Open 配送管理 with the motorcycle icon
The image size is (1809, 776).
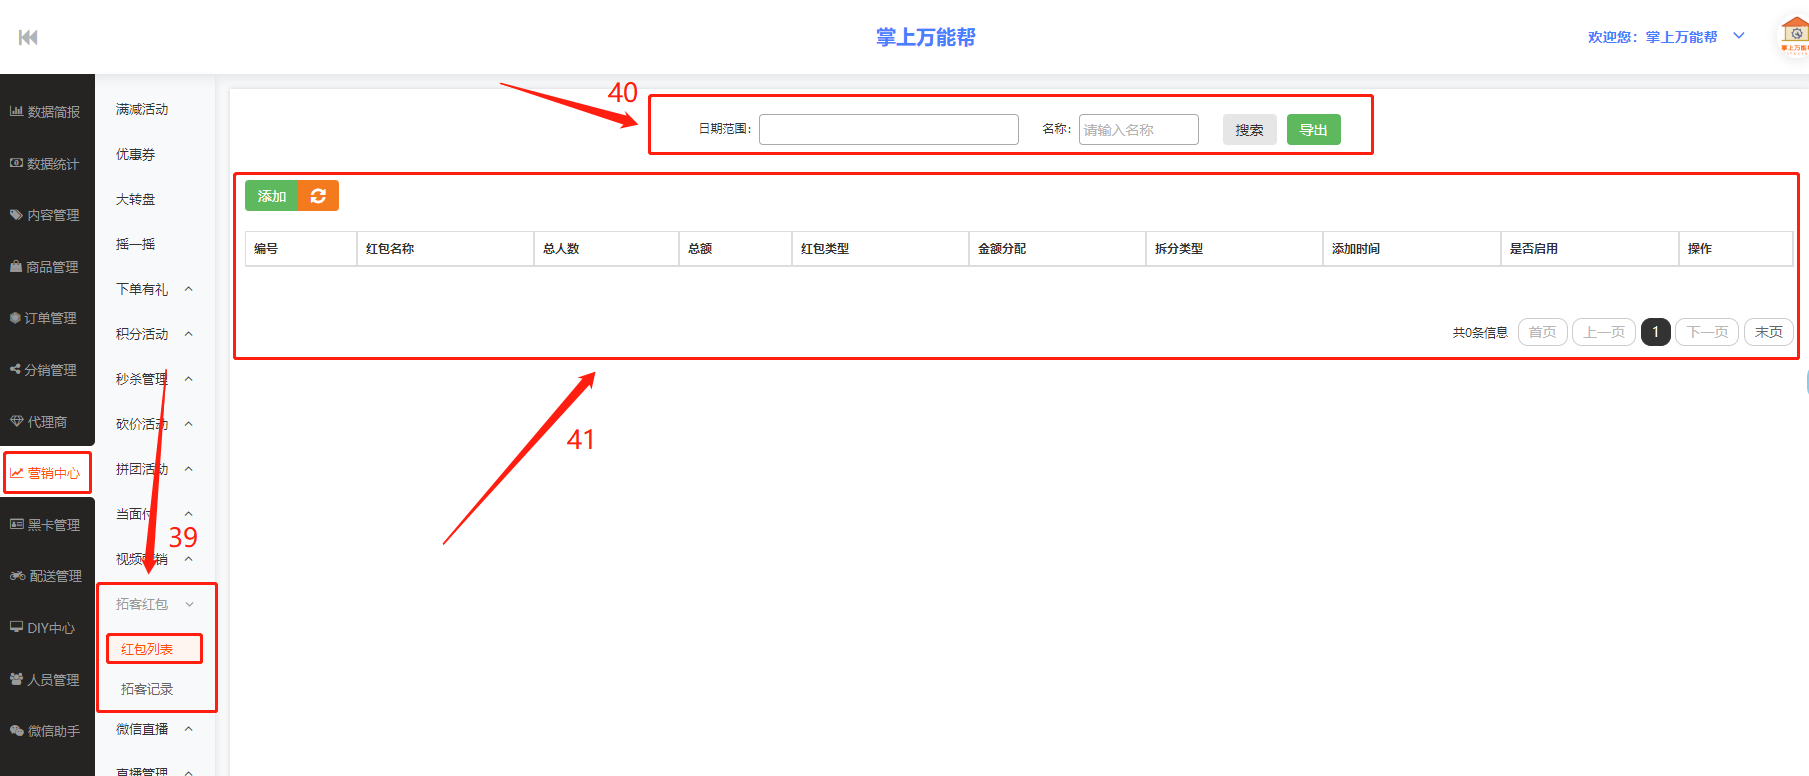coord(45,576)
